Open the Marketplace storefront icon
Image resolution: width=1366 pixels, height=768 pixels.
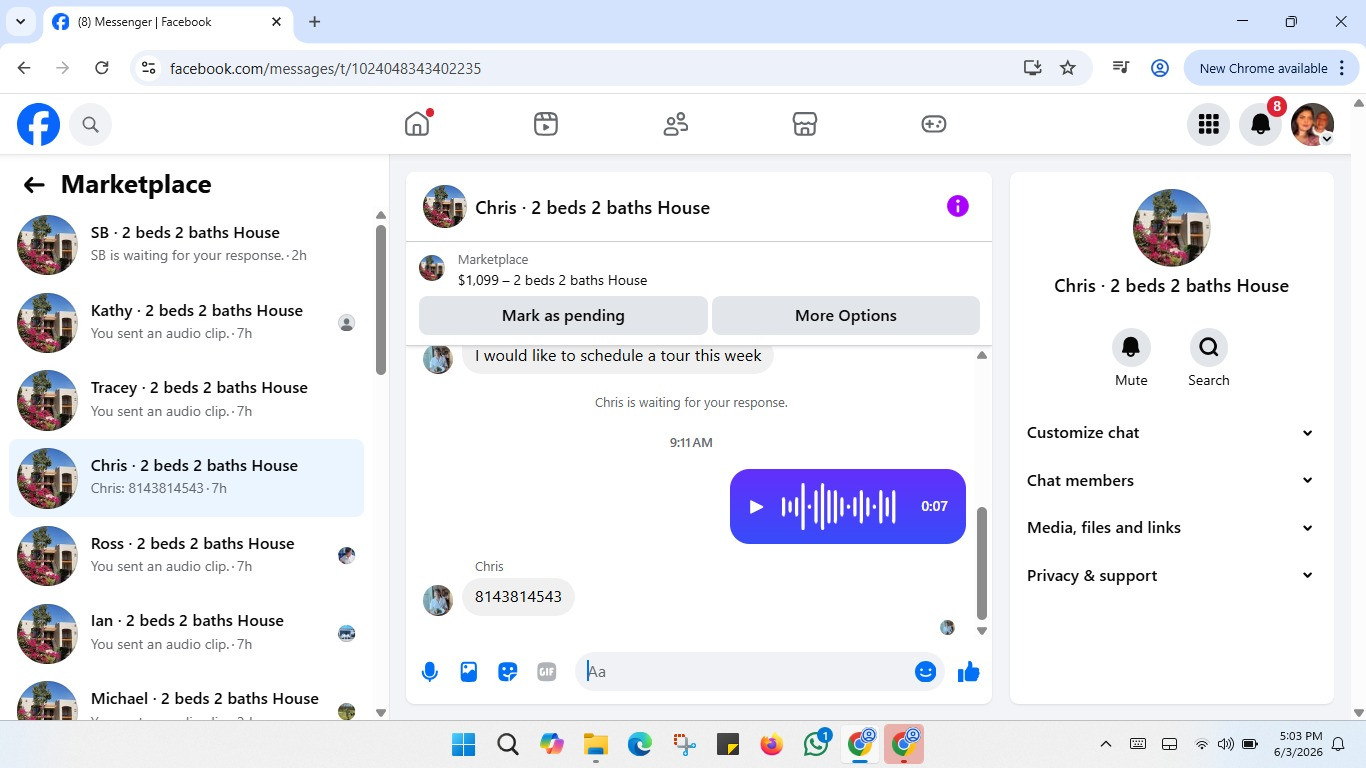point(805,124)
